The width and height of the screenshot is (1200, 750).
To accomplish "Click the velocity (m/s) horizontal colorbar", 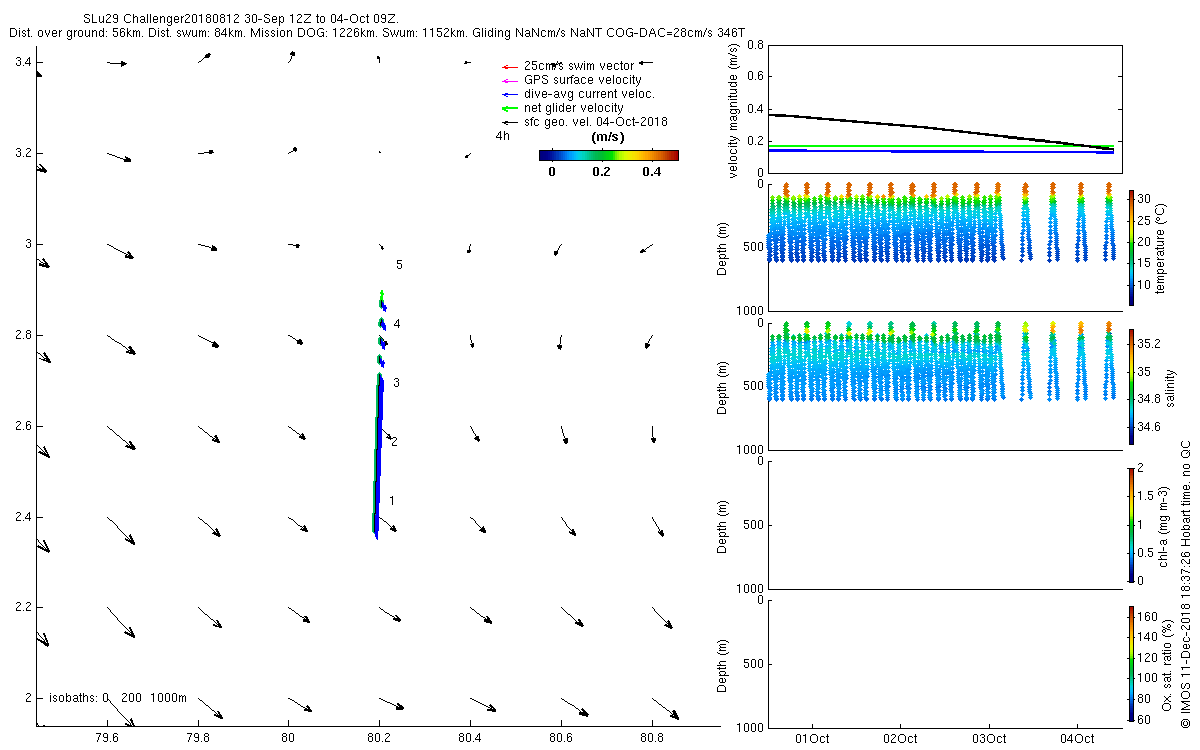I will click(608, 155).
